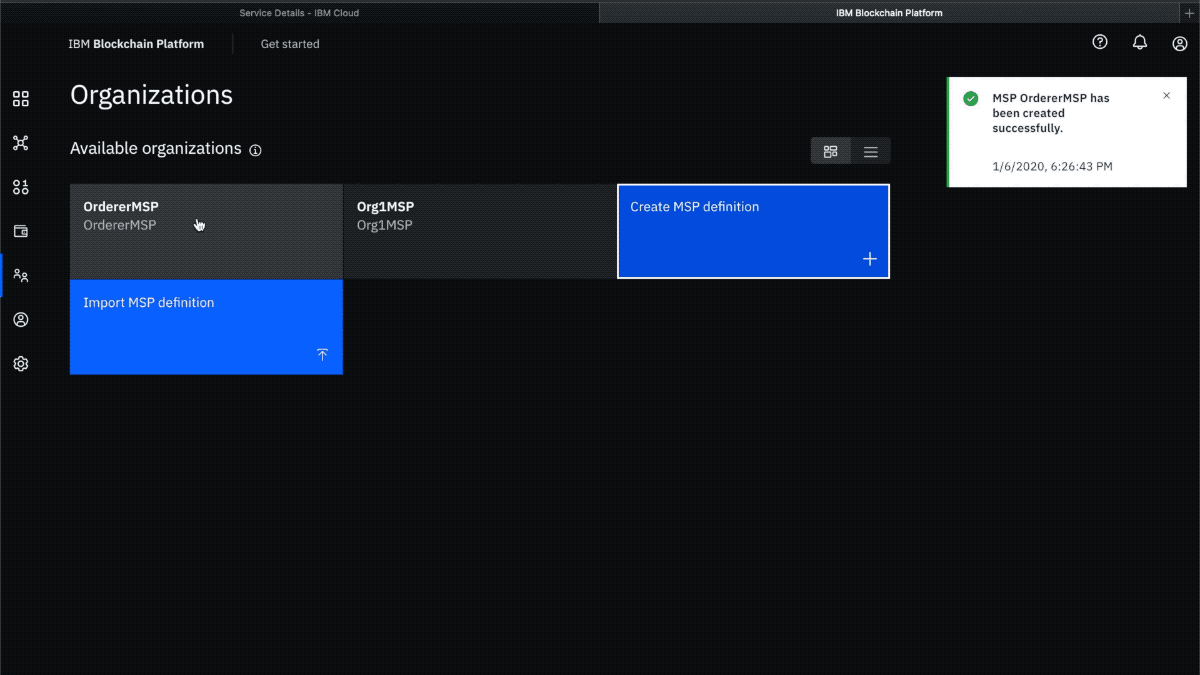Switch to IBM Blockchain Platform browser tab
The image size is (1200, 675).
tap(889, 13)
